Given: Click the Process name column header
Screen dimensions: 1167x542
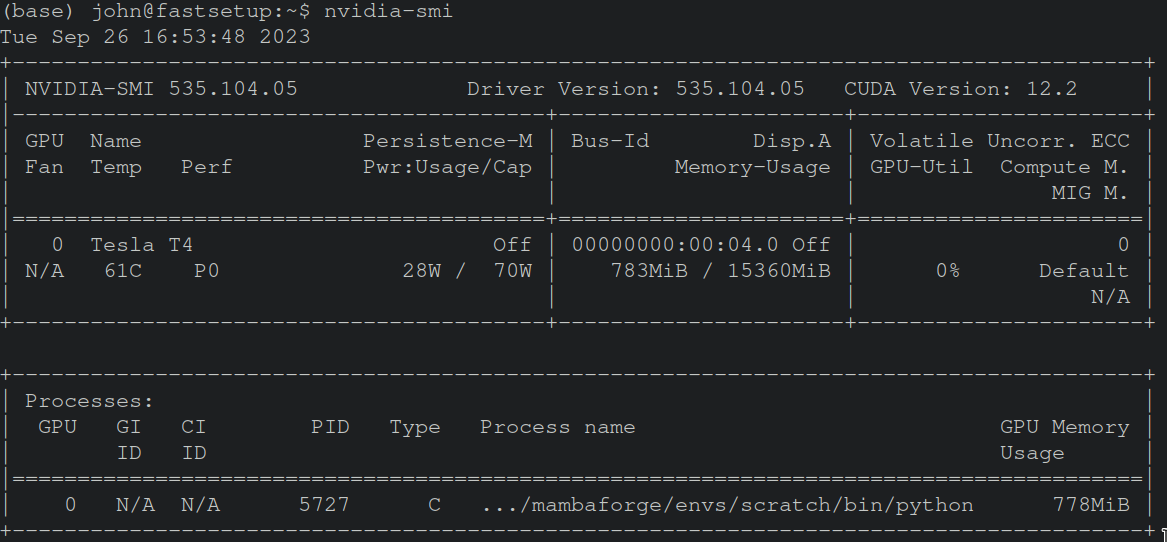Looking at the screenshot, I should point(557,427).
